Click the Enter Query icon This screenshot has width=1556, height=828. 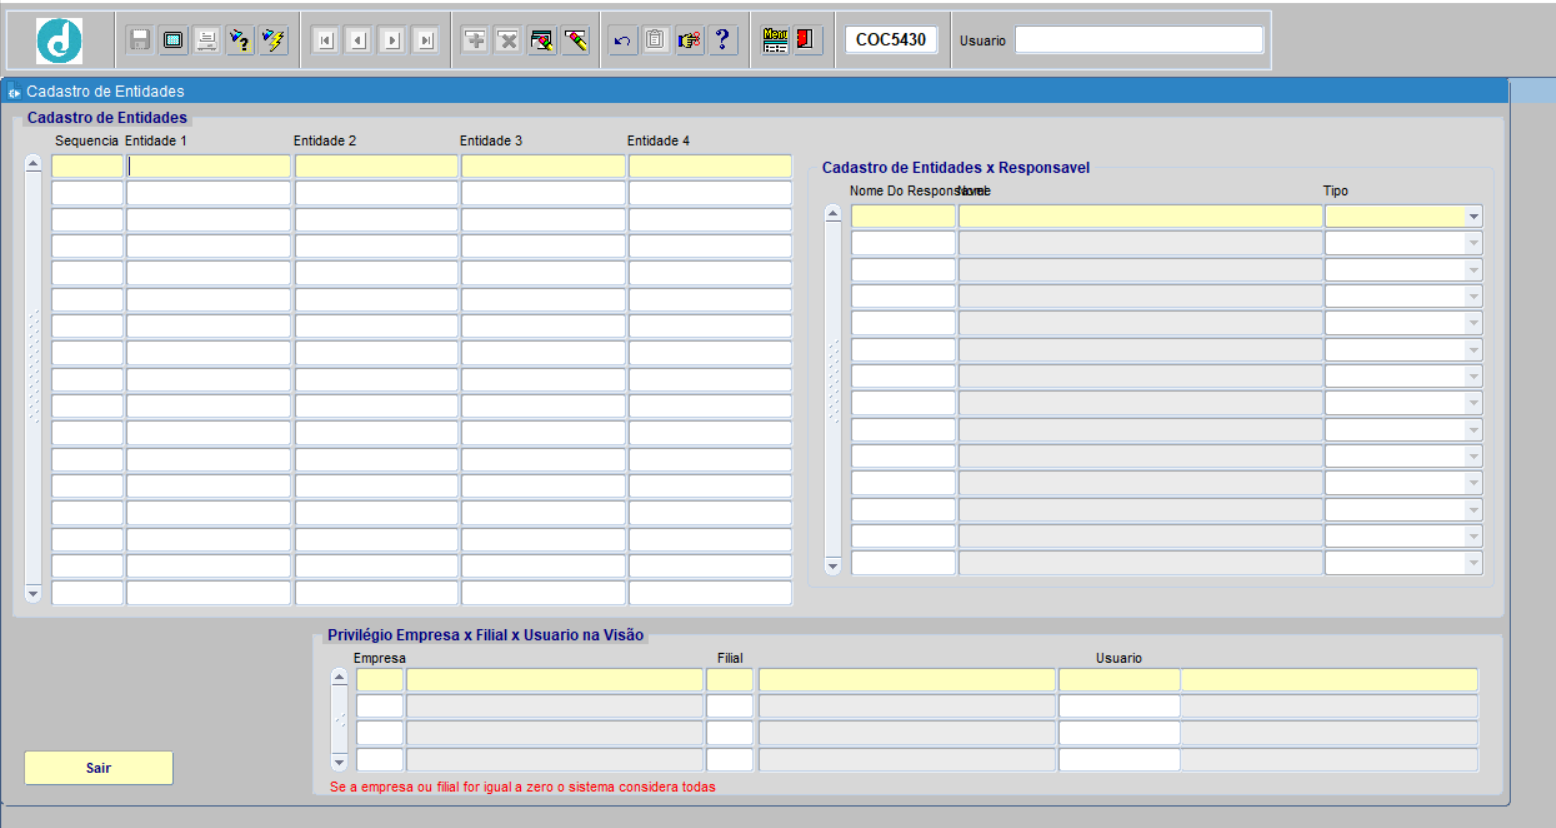tap(240, 40)
